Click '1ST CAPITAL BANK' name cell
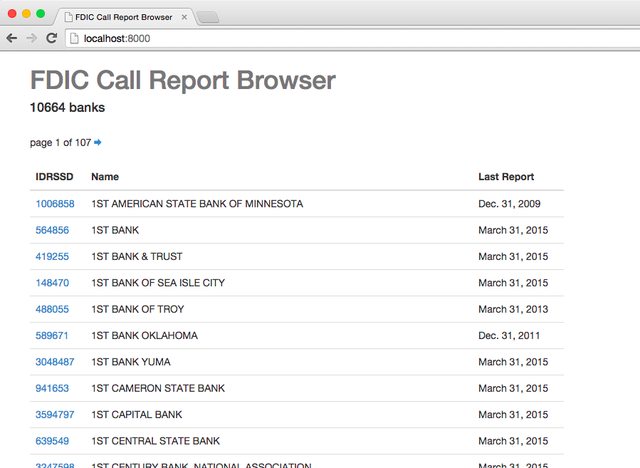The image size is (640, 468). click(x=137, y=415)
